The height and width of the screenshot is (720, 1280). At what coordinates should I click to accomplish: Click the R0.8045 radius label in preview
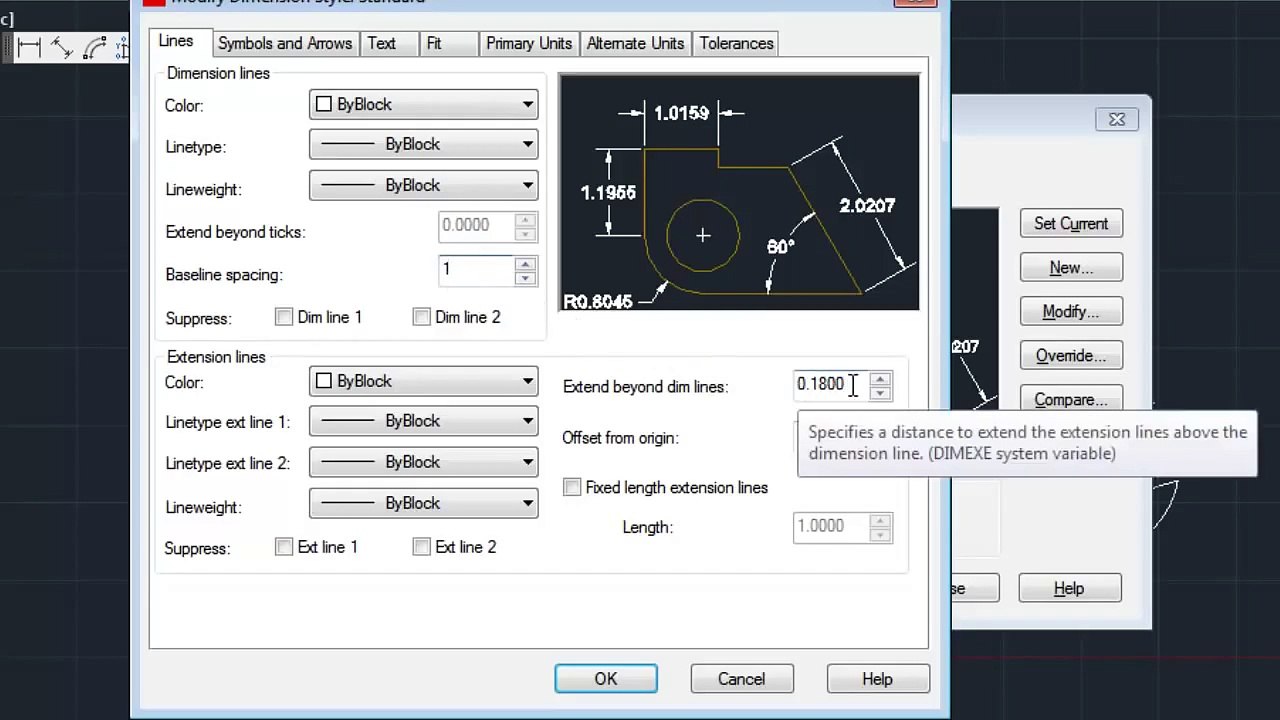click(598, 301)
